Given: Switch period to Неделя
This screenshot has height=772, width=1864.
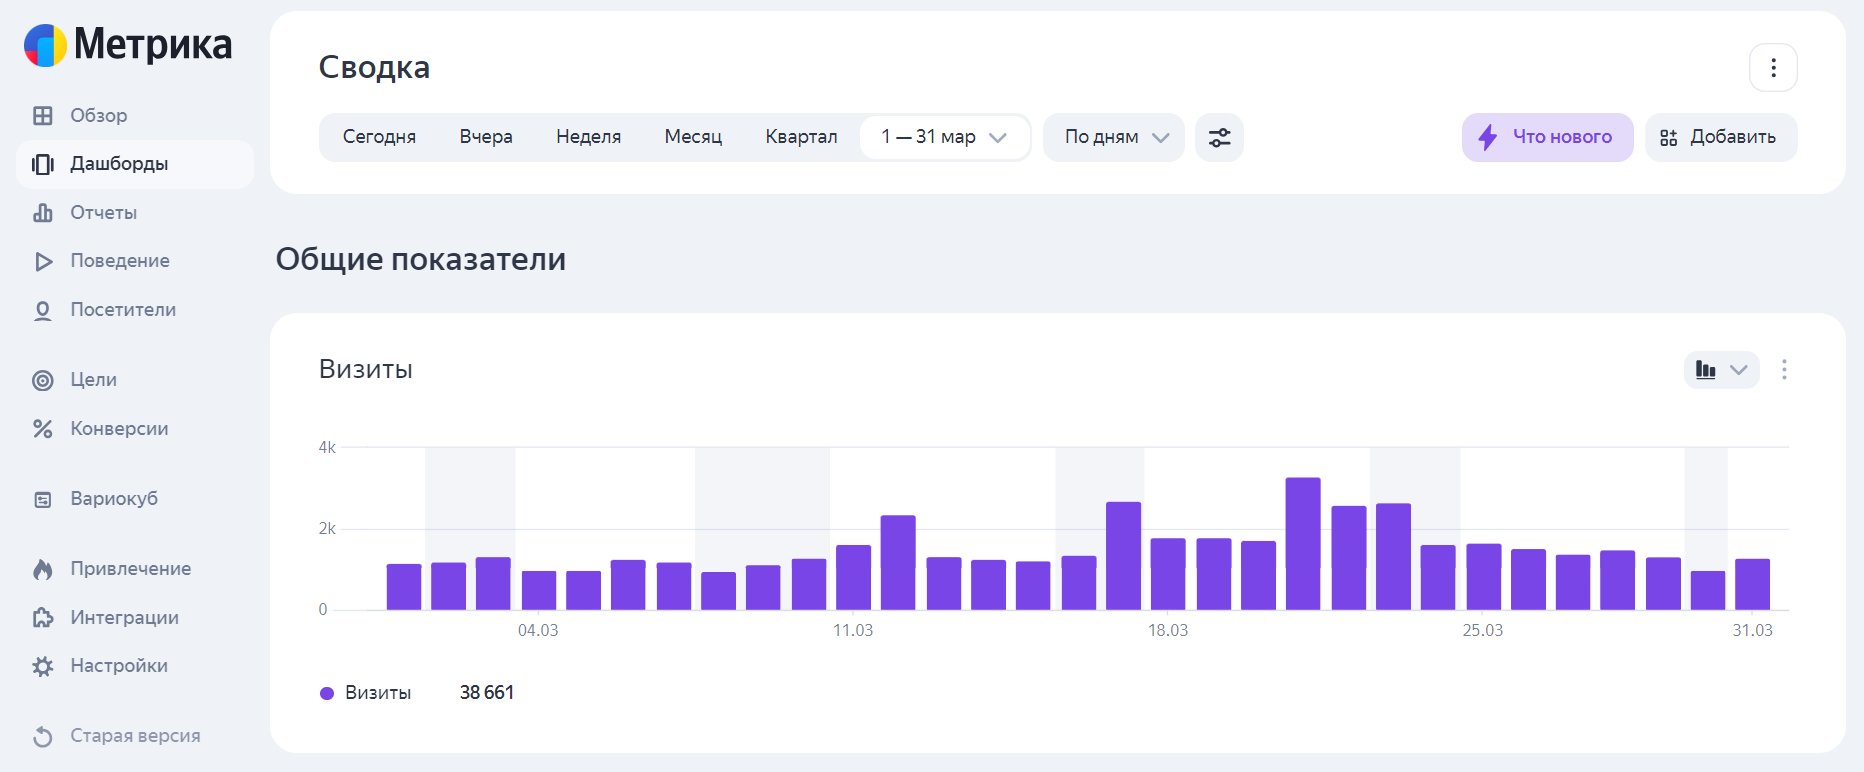Looking at the screenshot, I should click(588, 137).
